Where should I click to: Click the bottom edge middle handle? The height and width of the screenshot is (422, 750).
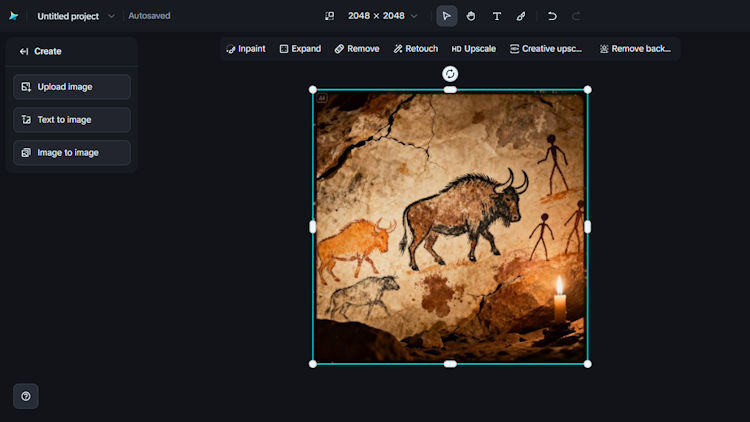pos(450,364)
